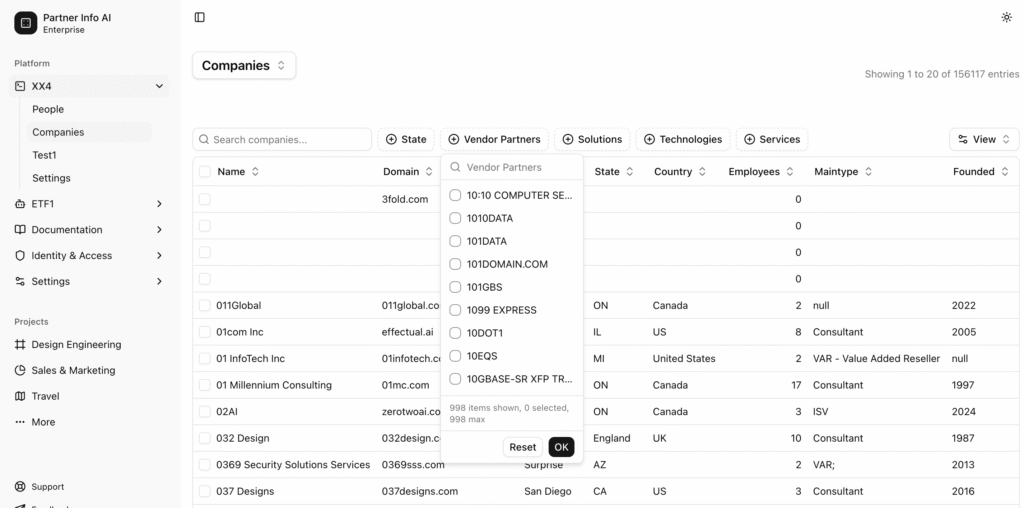Sort by the Name column arrows
Image resolution: width=1024 pixels, height=508 pixels.
[255, 172]
